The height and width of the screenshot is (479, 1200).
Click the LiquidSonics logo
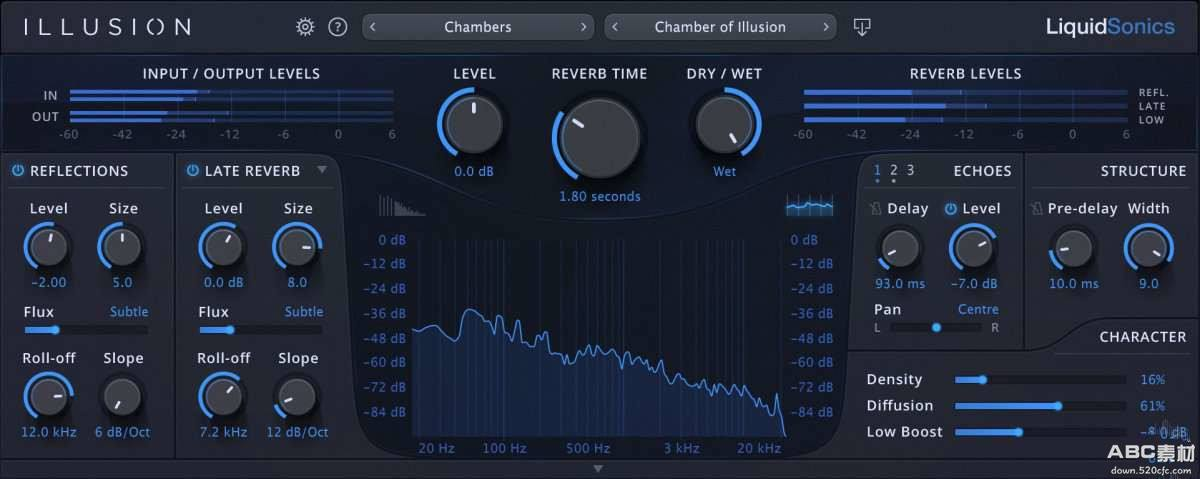click(x=1110, y=27)
